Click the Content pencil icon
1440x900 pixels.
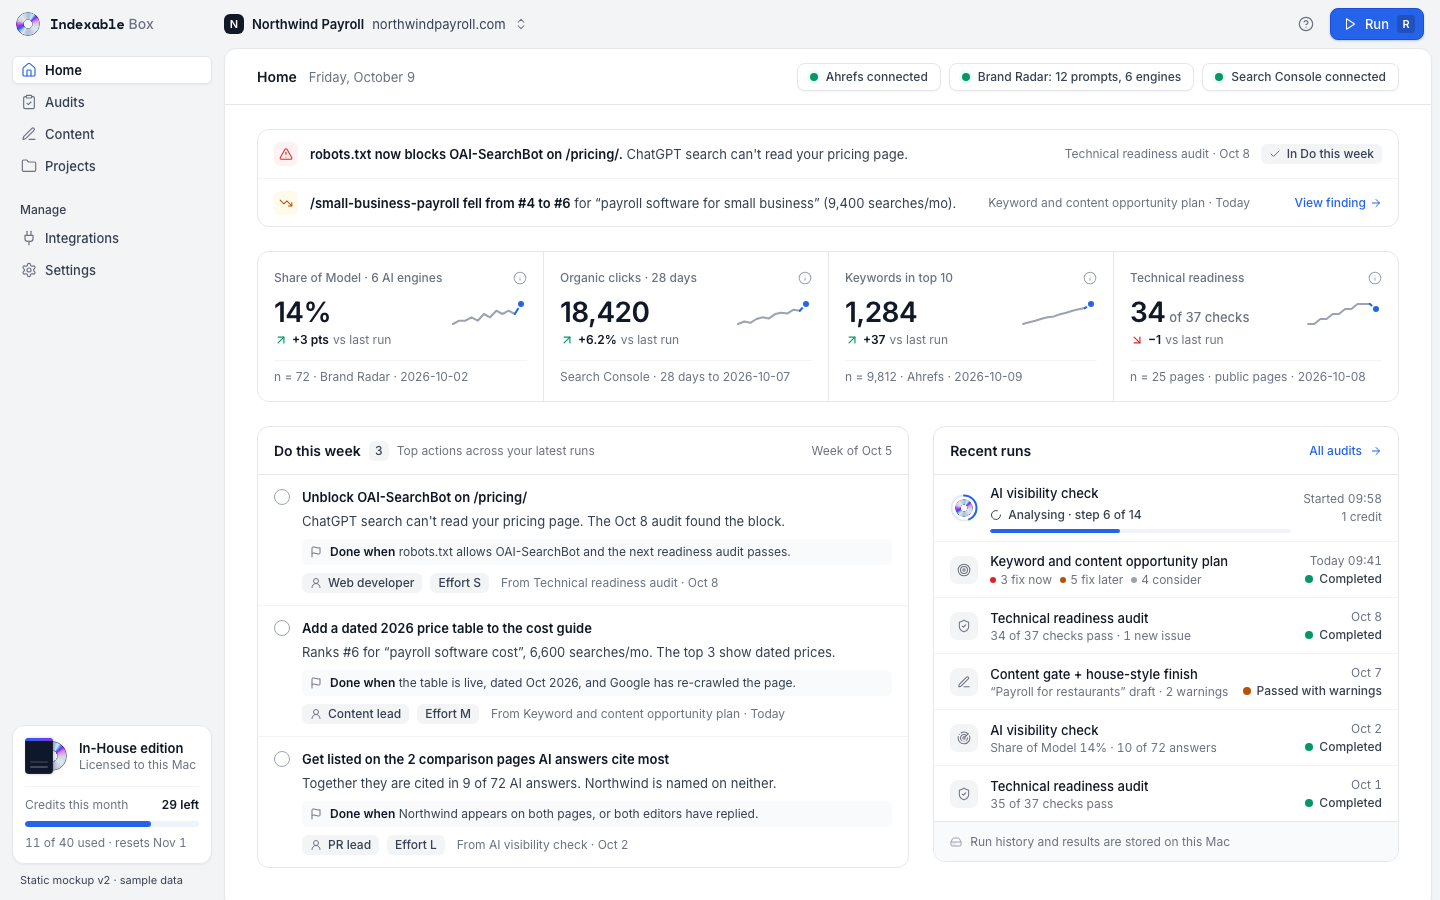[x=29, y=134]
